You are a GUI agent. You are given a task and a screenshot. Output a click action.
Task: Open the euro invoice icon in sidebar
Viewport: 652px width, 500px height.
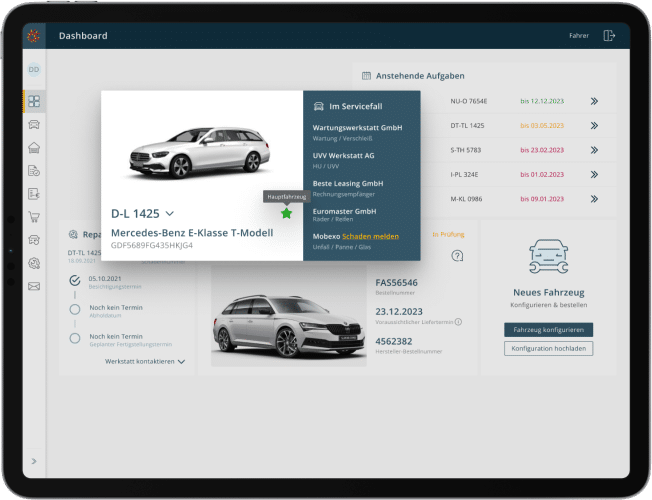point(34,194)
